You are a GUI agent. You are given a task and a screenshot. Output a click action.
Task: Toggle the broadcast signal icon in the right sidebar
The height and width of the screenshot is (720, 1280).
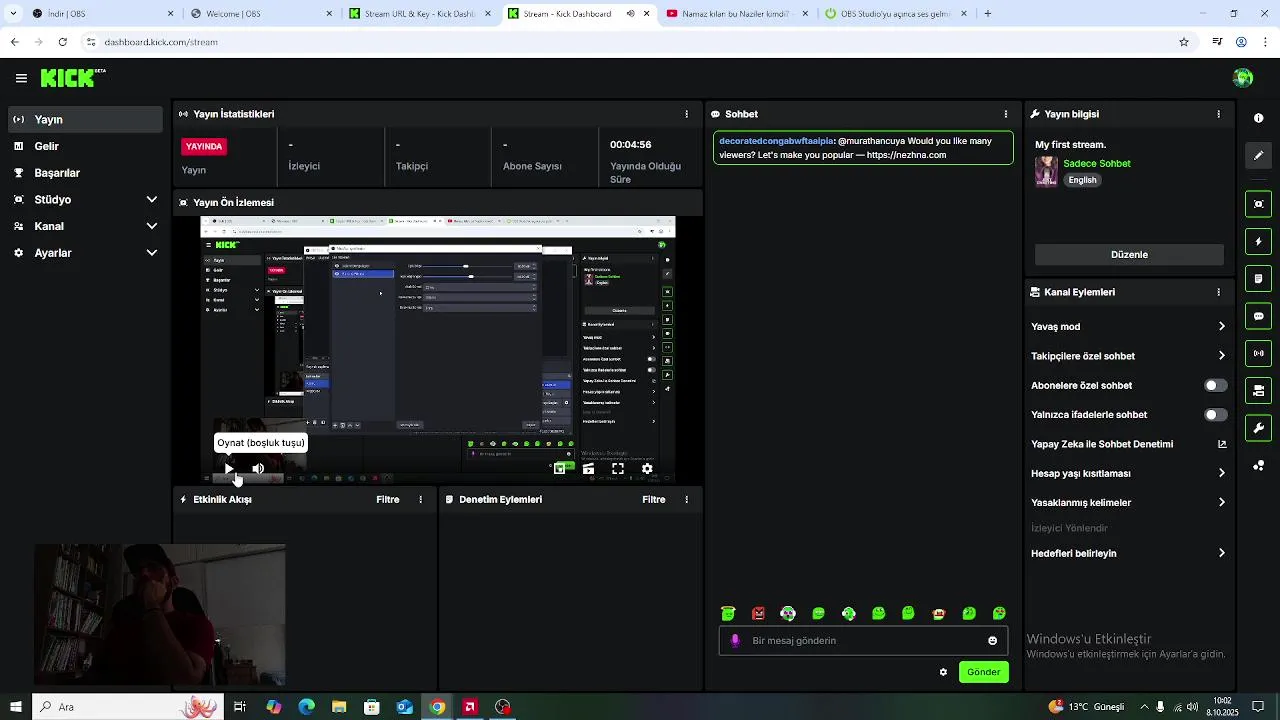[1258, 353]
